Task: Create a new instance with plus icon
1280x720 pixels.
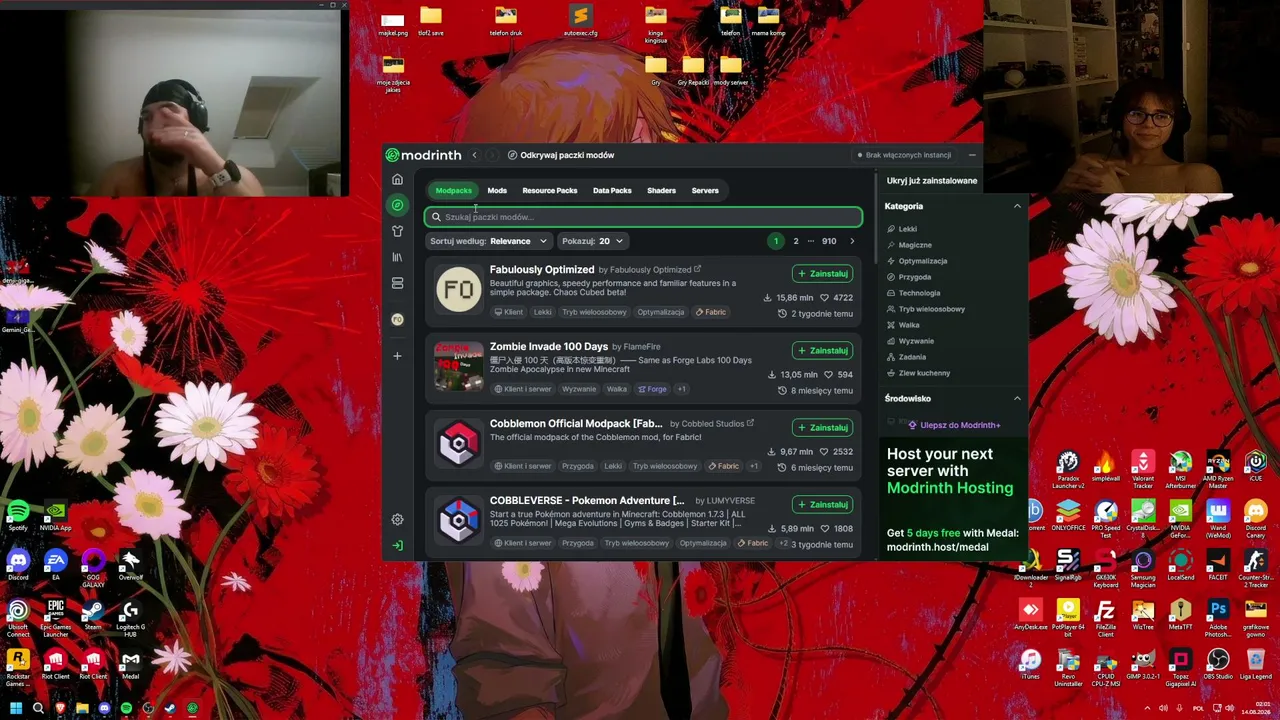Action: [397, 356]
